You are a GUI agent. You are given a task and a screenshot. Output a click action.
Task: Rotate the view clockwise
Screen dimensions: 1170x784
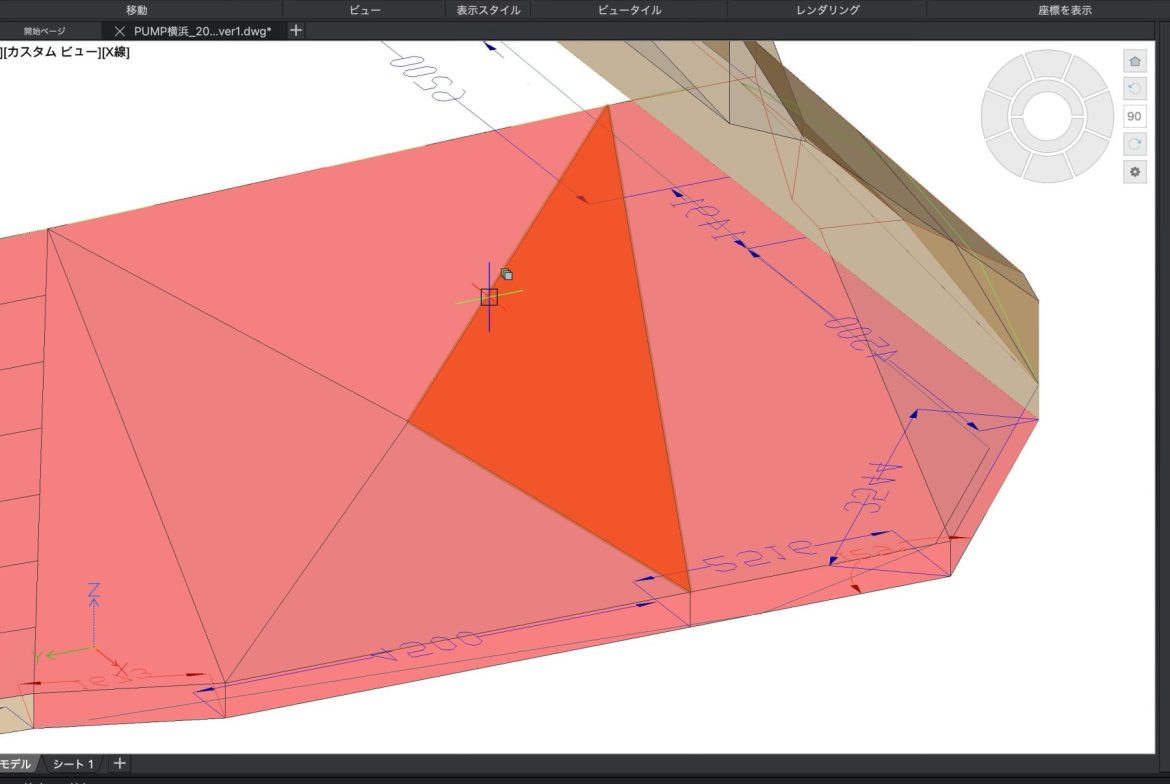1134,144
